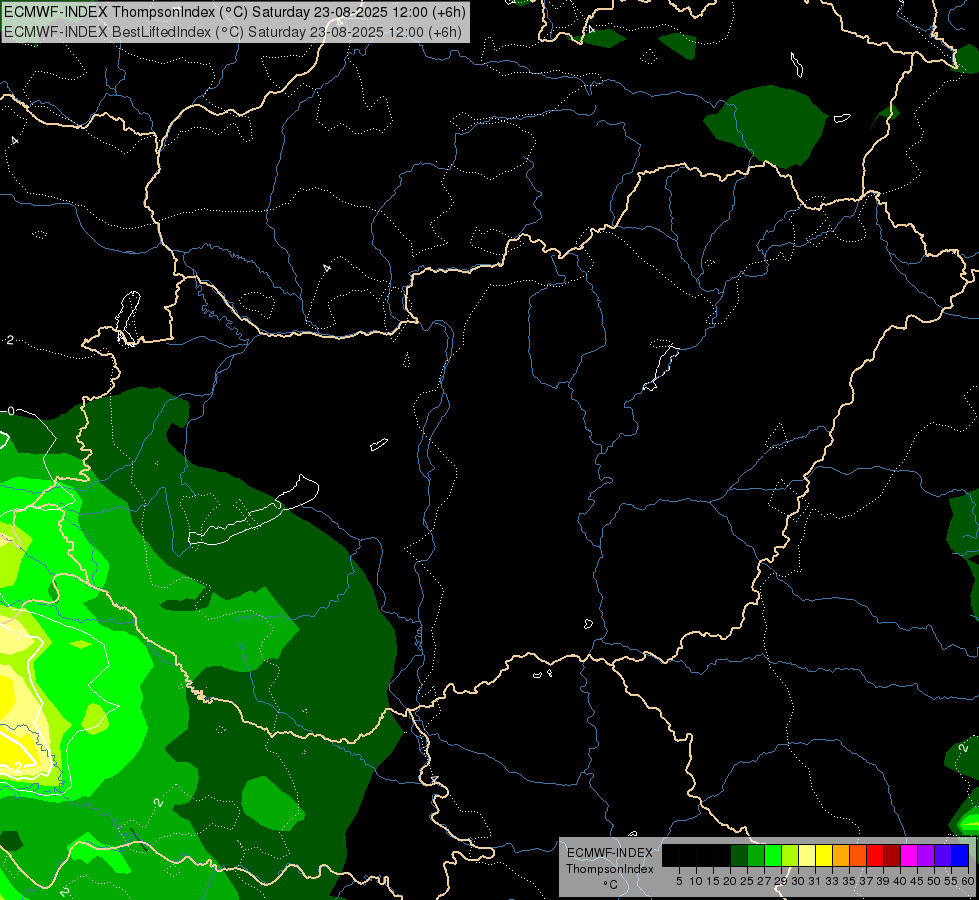The height and width of the screenshot is (900, 979).
Task: Pick the dark green 20–25 legend swatch
Action: (x=739, y=855)
